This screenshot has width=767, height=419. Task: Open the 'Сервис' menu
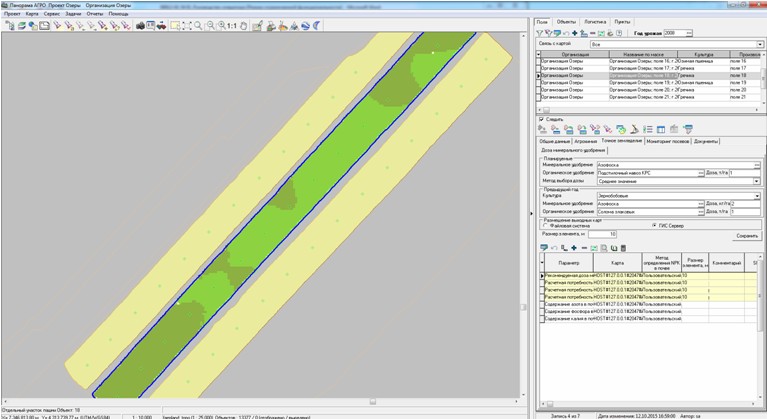pyautogui.click(x=51, y=14)
